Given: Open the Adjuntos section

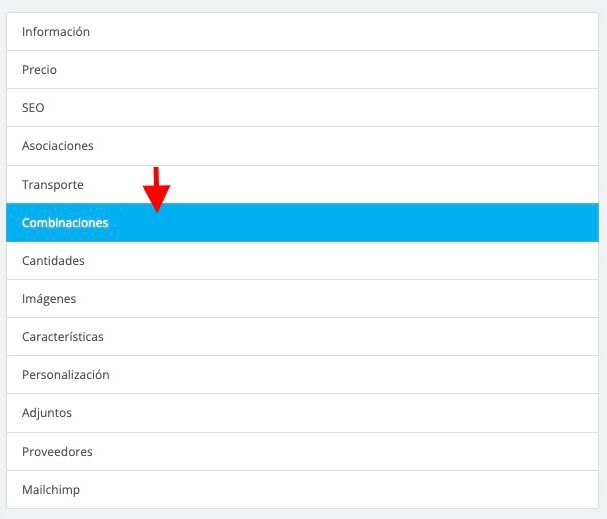Looking at the screenshot, I should pyautogui.click(x=302, y=413).
